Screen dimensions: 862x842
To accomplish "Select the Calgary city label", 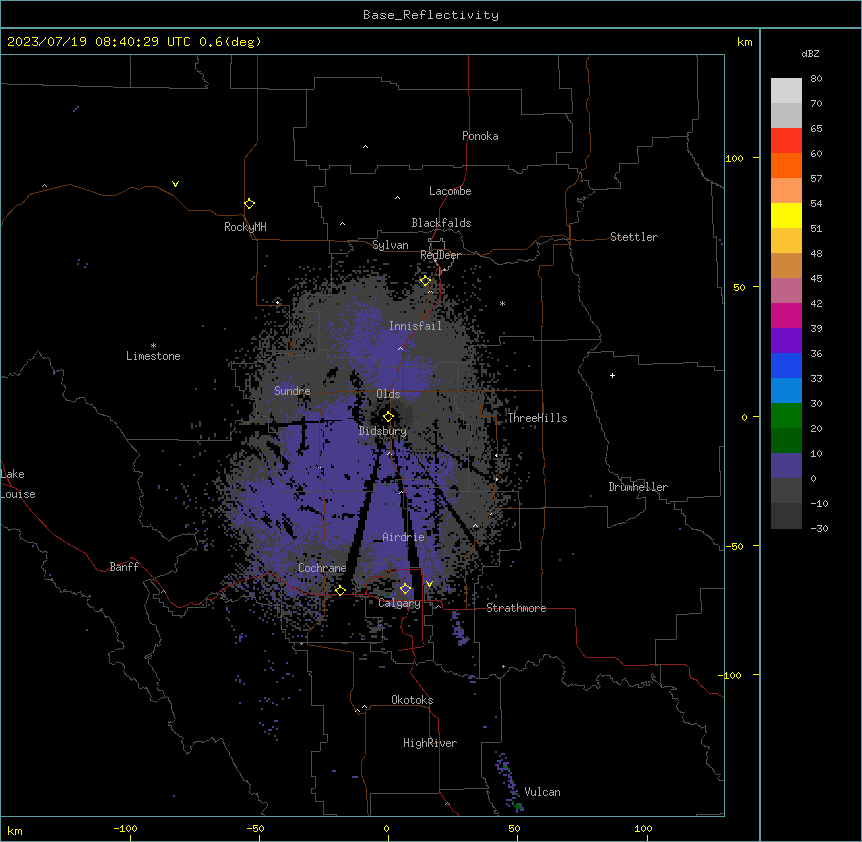I will tap(399, 603).
